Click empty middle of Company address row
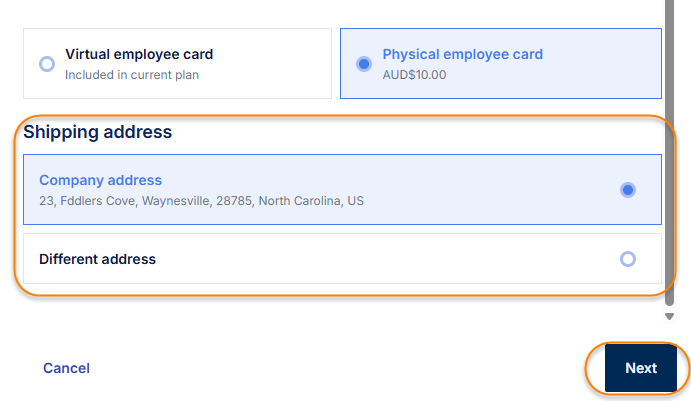 point(480,188)
